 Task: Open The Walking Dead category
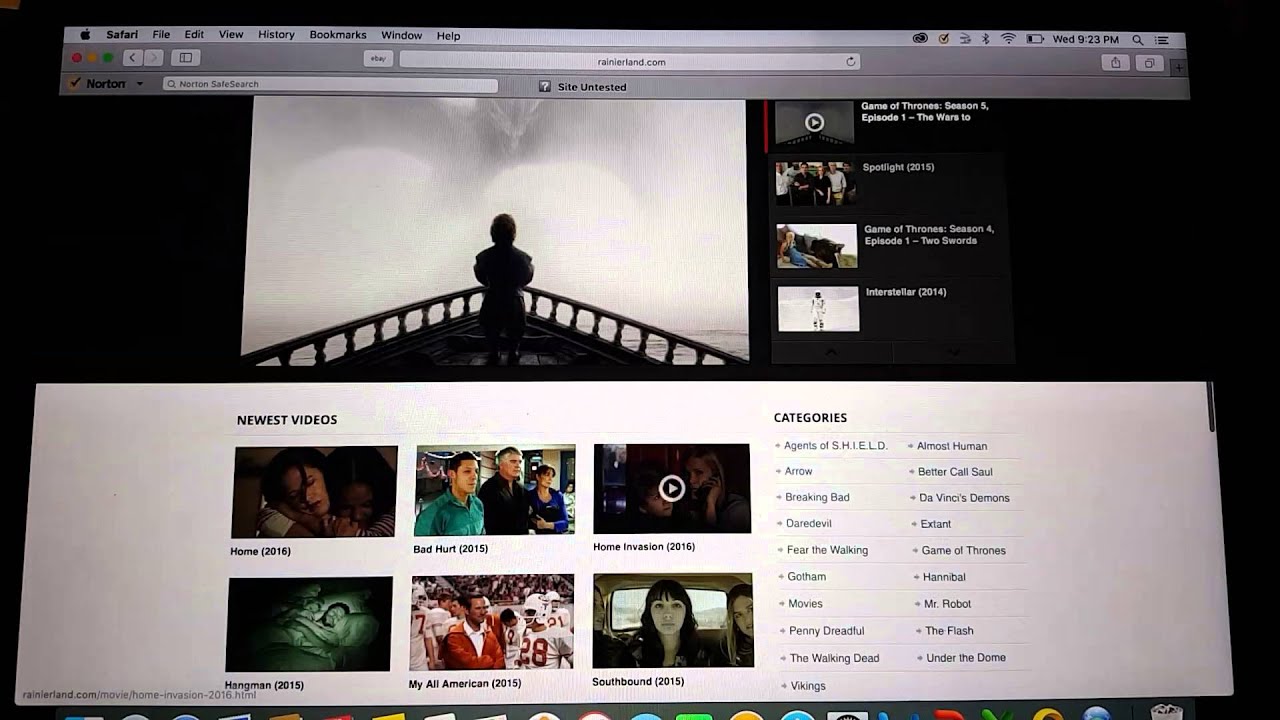[834, 658]
